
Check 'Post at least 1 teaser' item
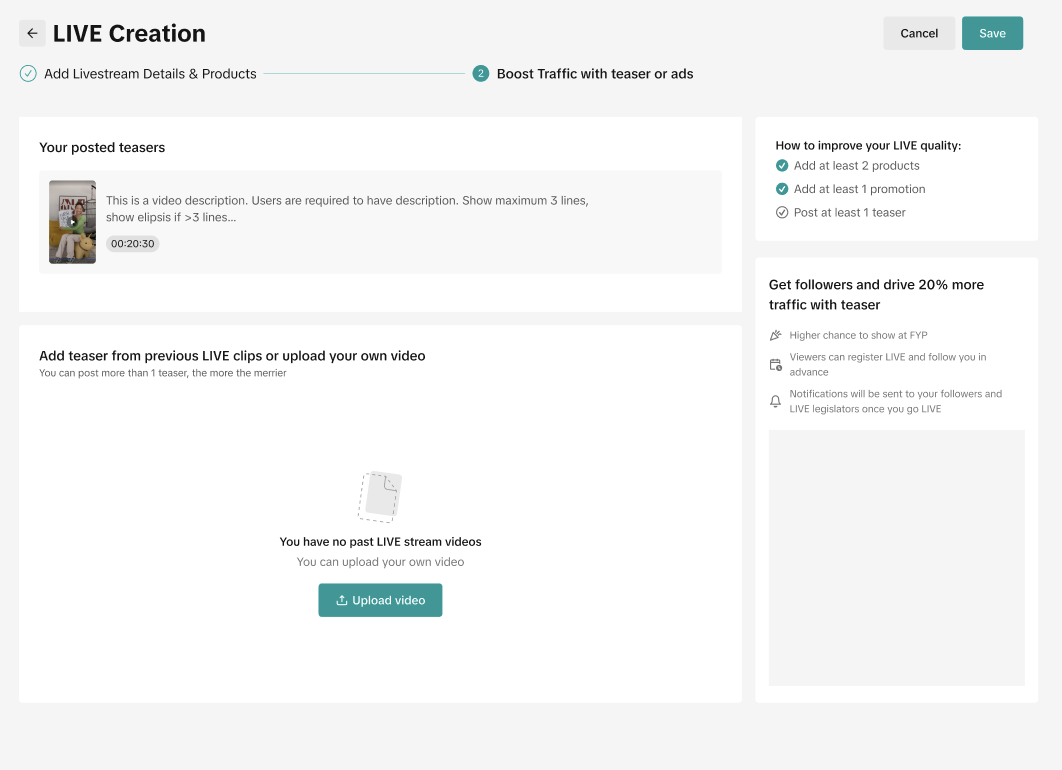pos(782,212)
